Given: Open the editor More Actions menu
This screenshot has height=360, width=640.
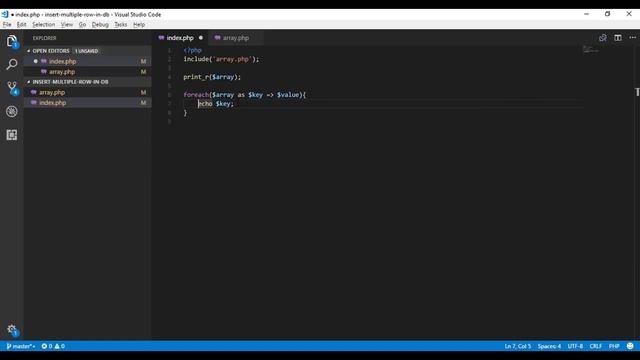Looking at the screenshot, I should click(632, 38).
